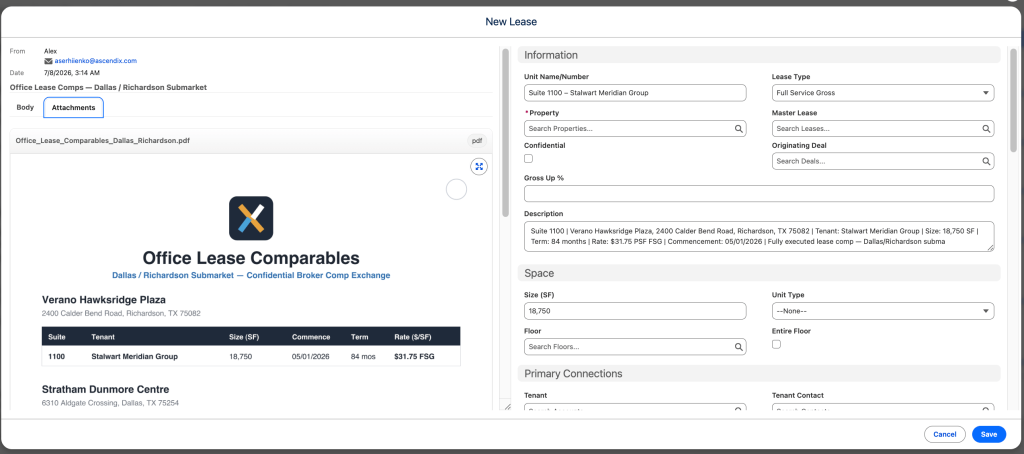
Task: Click the 6310 Aldgate Crossing address text
Action: pyautogui.click(x=110, y=403)
